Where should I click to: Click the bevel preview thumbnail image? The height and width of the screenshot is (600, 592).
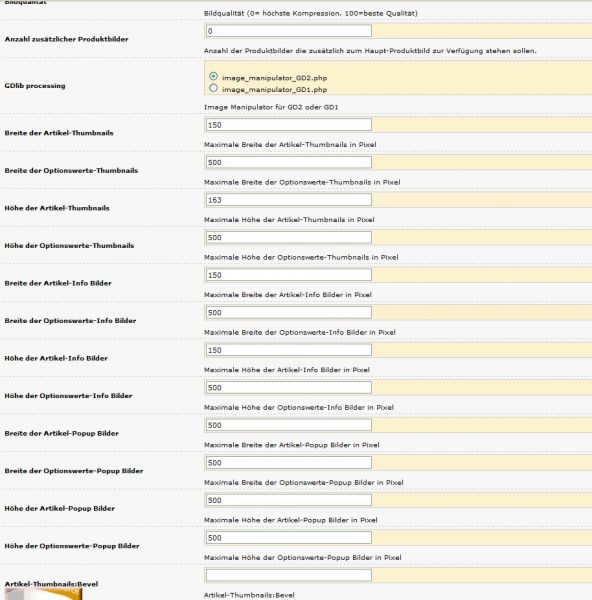coord(43,594)
